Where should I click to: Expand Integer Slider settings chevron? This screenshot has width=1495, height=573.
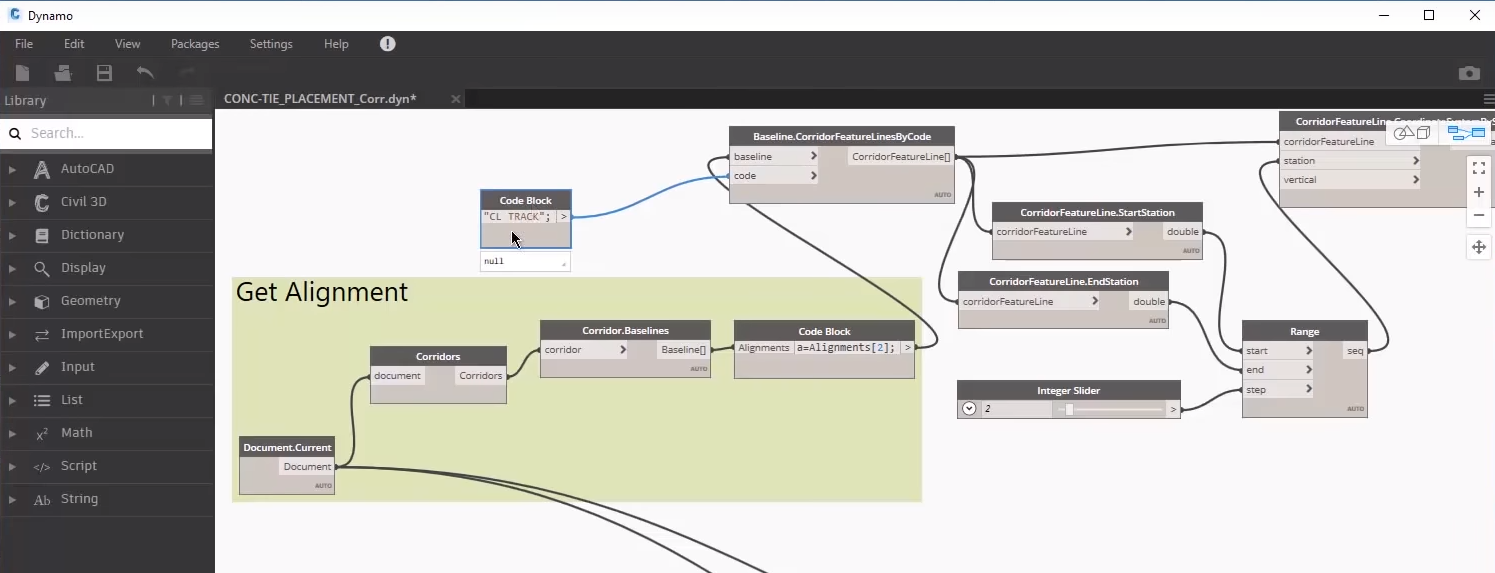(x=969, y=408)
